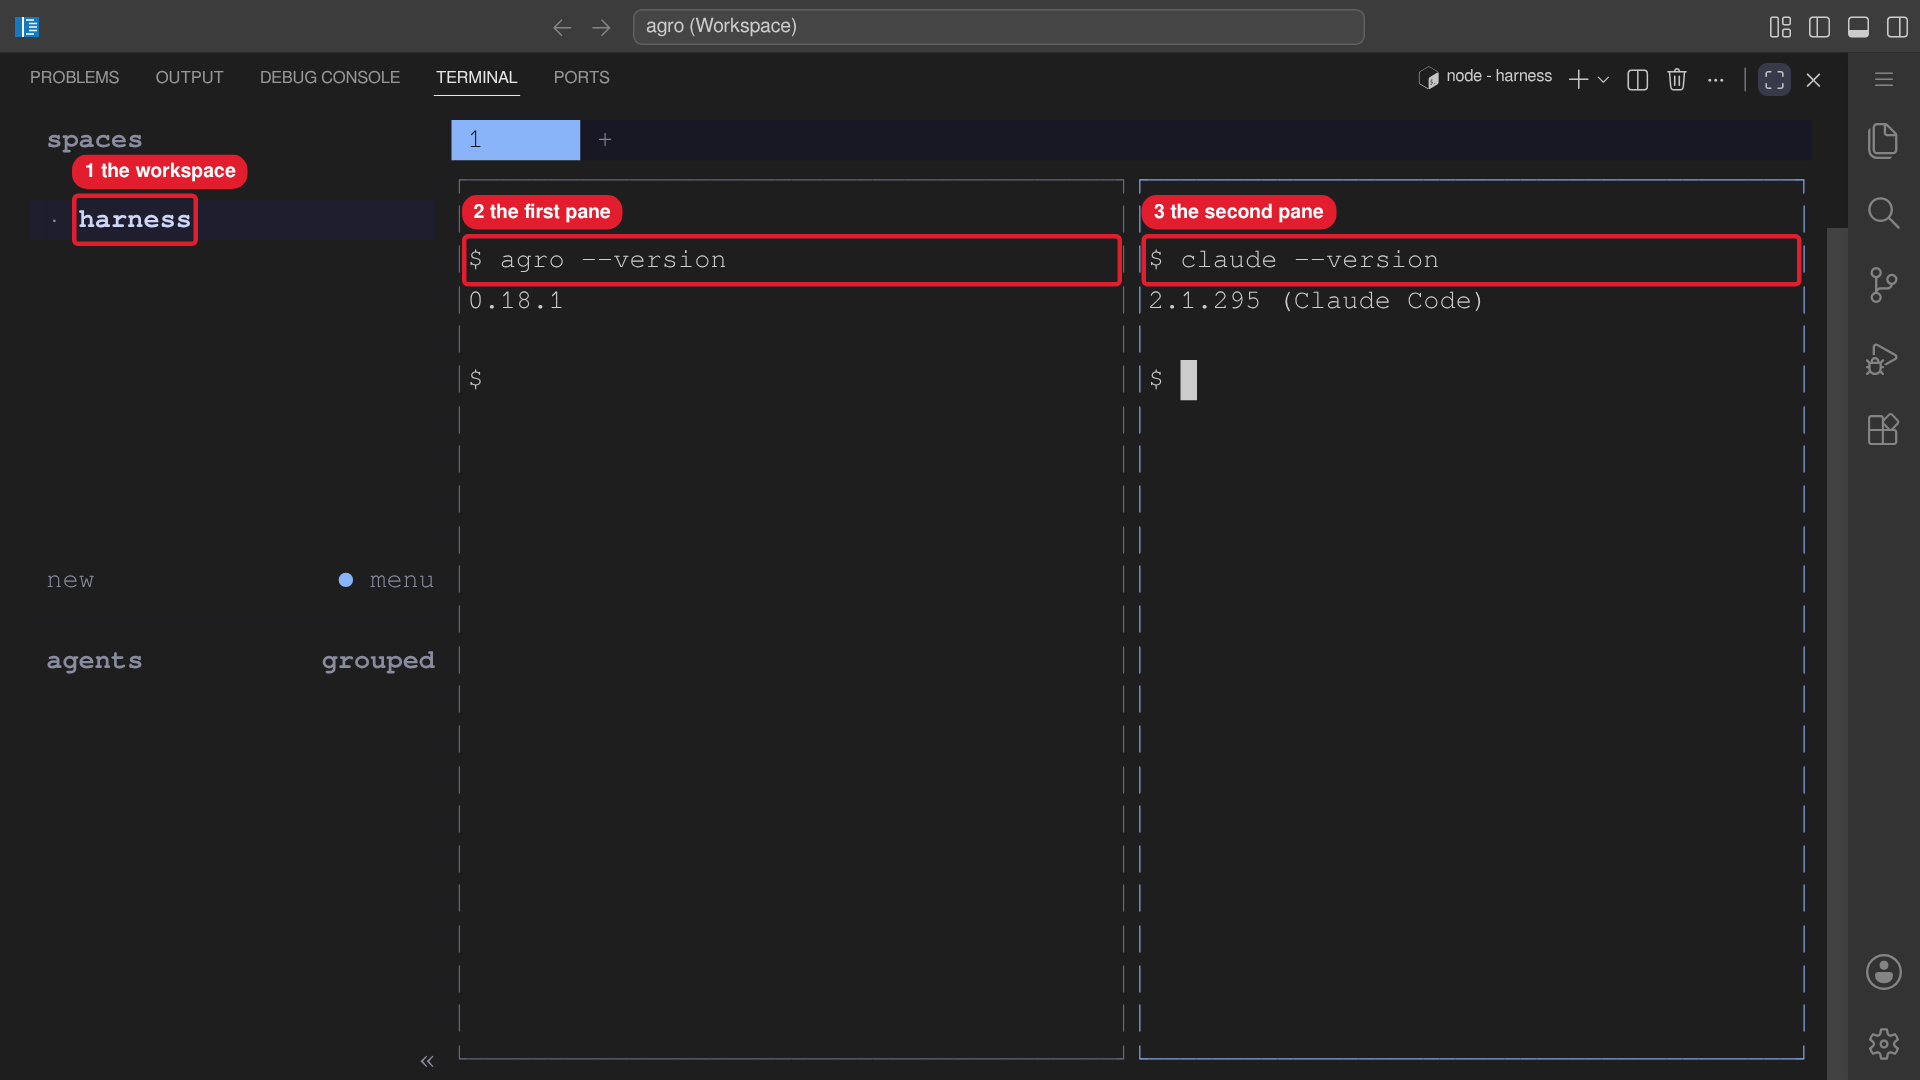Viewport: 1920px width, 1080px height.
Task: Toggle Secondary Side Bar visibility
Action: click(1897, 27)
